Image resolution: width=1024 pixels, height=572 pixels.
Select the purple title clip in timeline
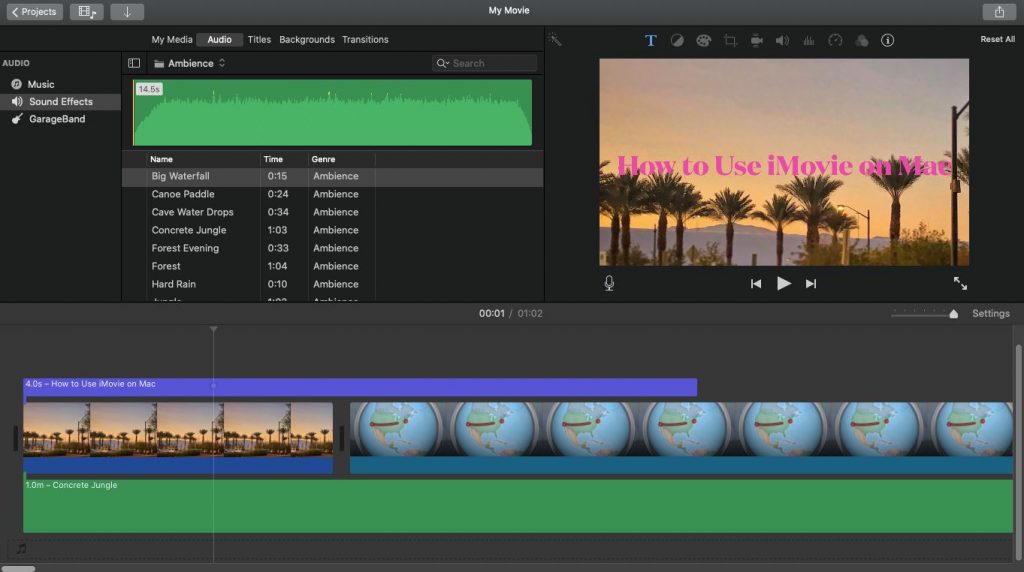coord(360,387)
